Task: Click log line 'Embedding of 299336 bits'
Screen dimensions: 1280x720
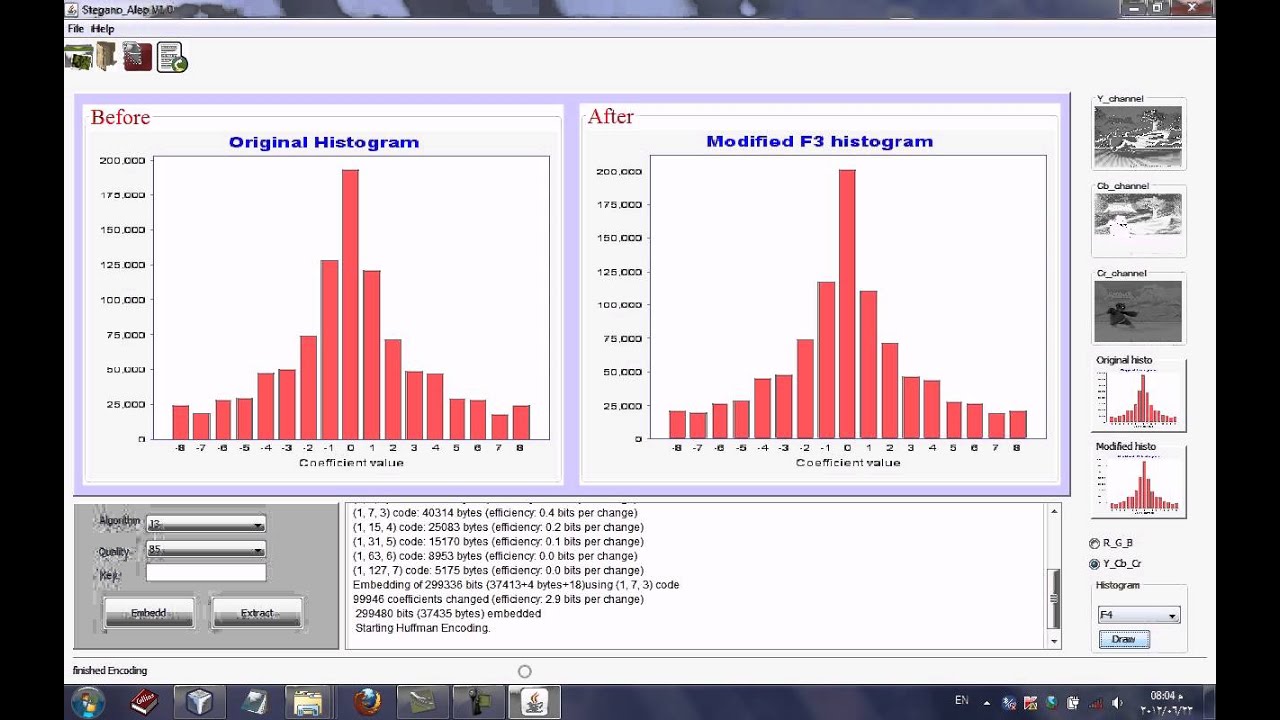Action: [516, 585]
